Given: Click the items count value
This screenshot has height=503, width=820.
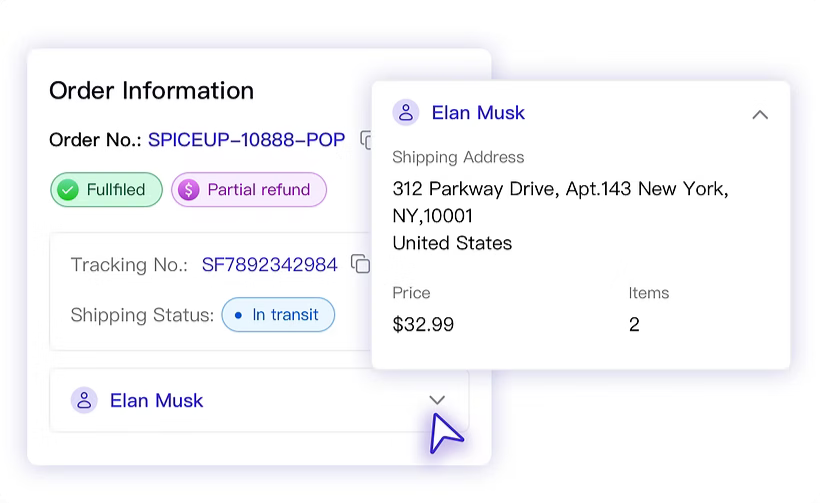Looking at the screenshot, I should click(634, 324).
